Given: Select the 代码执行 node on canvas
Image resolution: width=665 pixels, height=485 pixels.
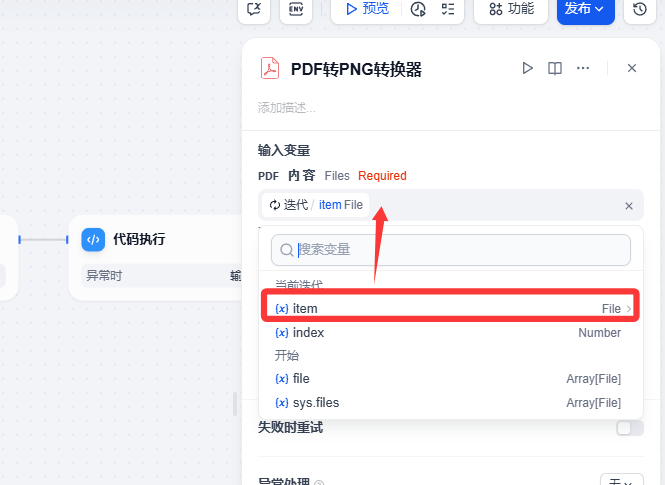Looking at the screenshot, I should coord(155,258).
